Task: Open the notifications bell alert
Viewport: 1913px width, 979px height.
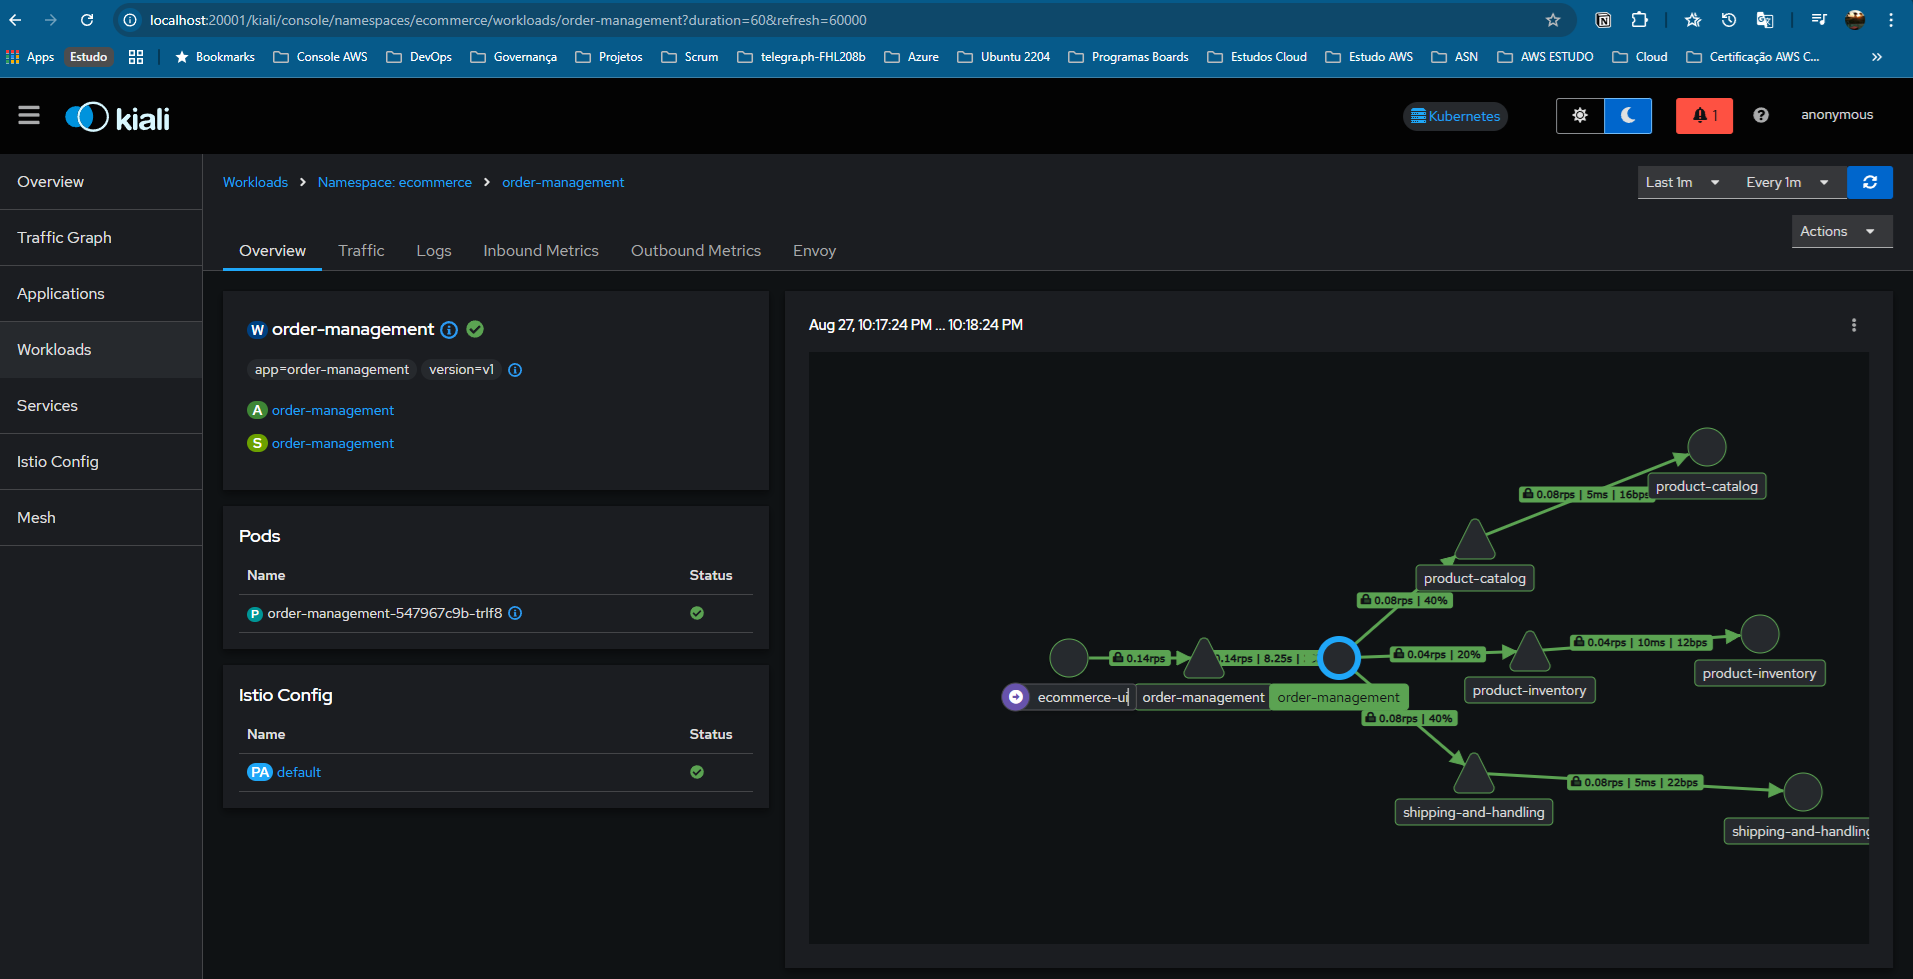Action: coord(1704,116)
